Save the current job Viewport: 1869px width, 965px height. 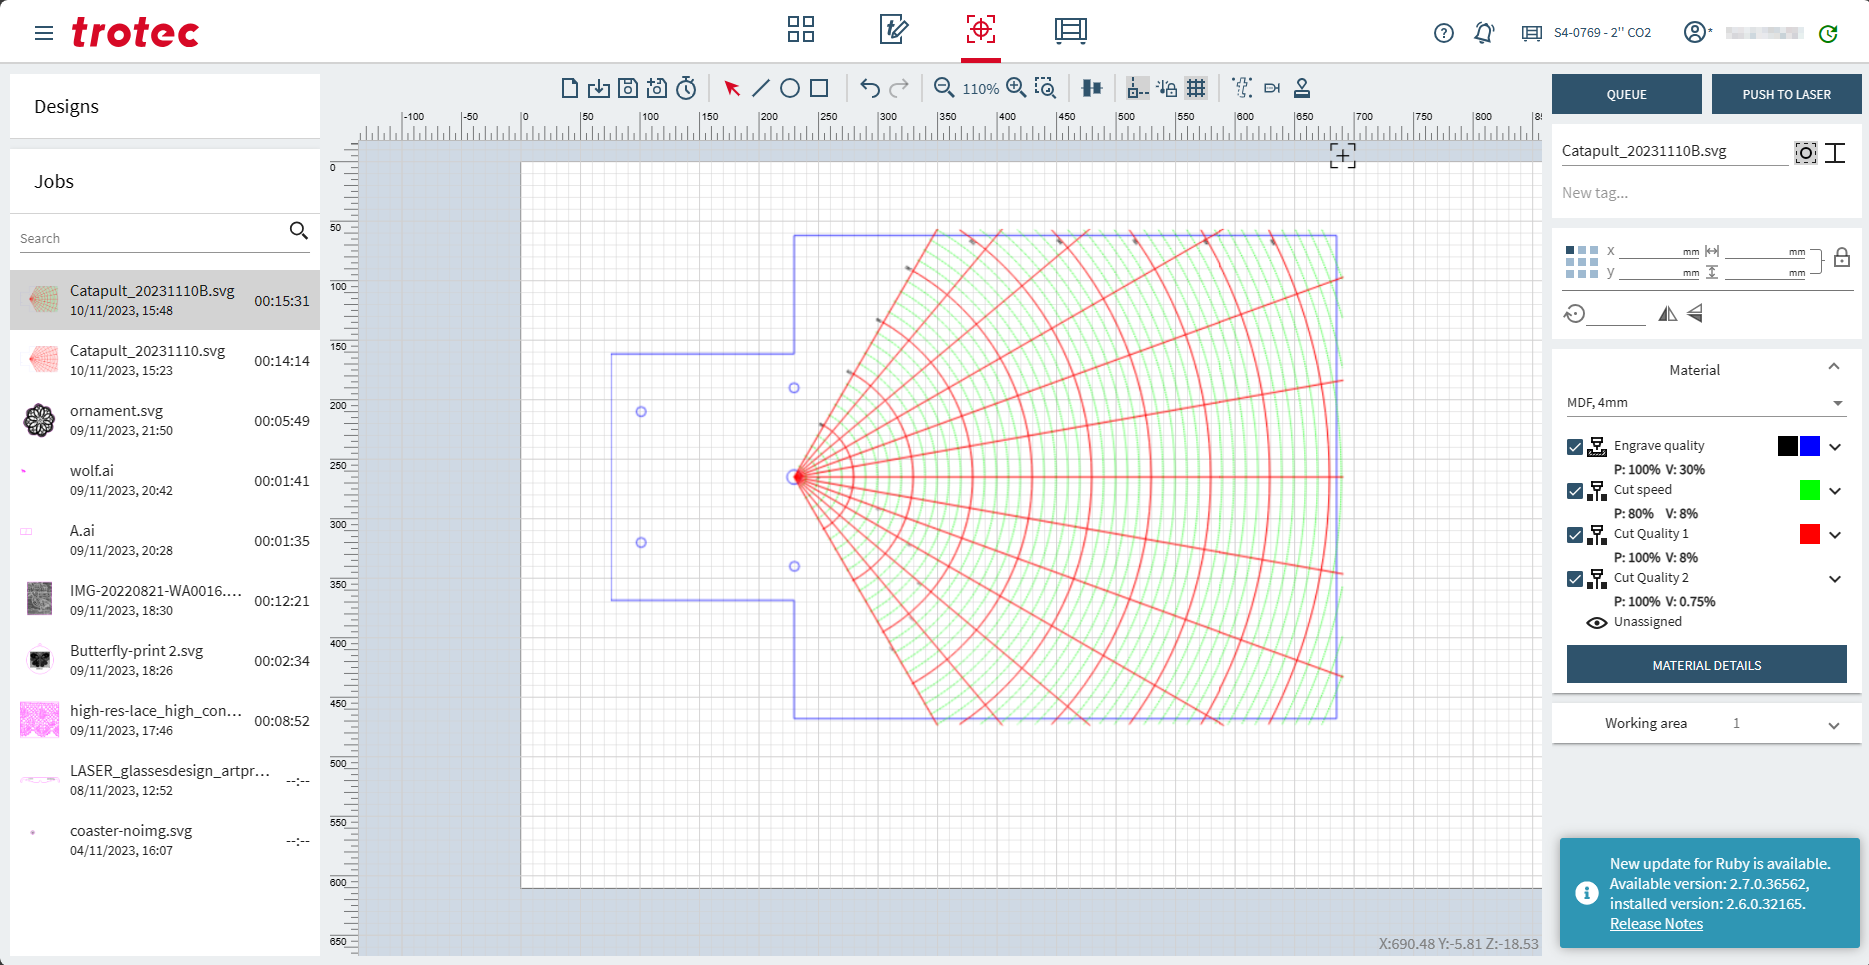[x=627, y=88]
